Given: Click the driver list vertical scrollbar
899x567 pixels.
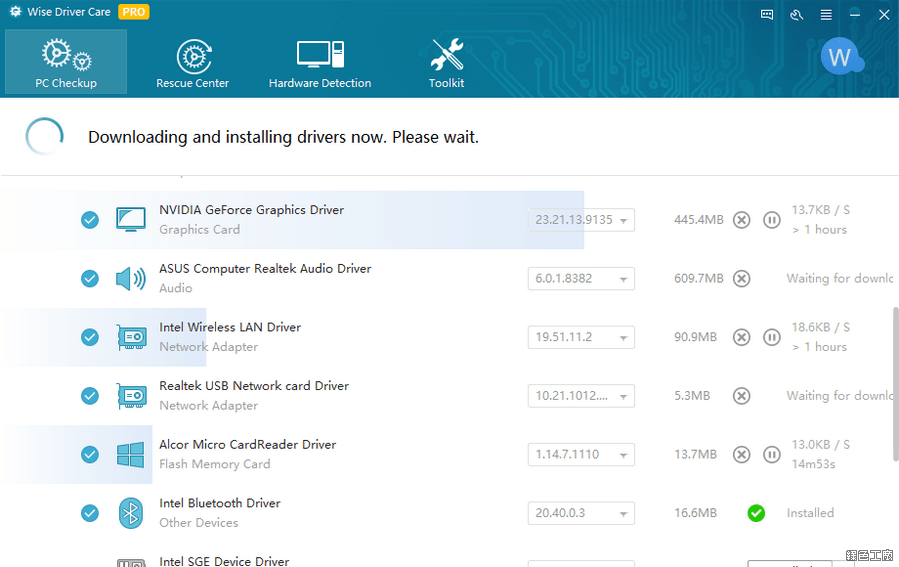Looking at the screenshot, I should coord(895,384).
